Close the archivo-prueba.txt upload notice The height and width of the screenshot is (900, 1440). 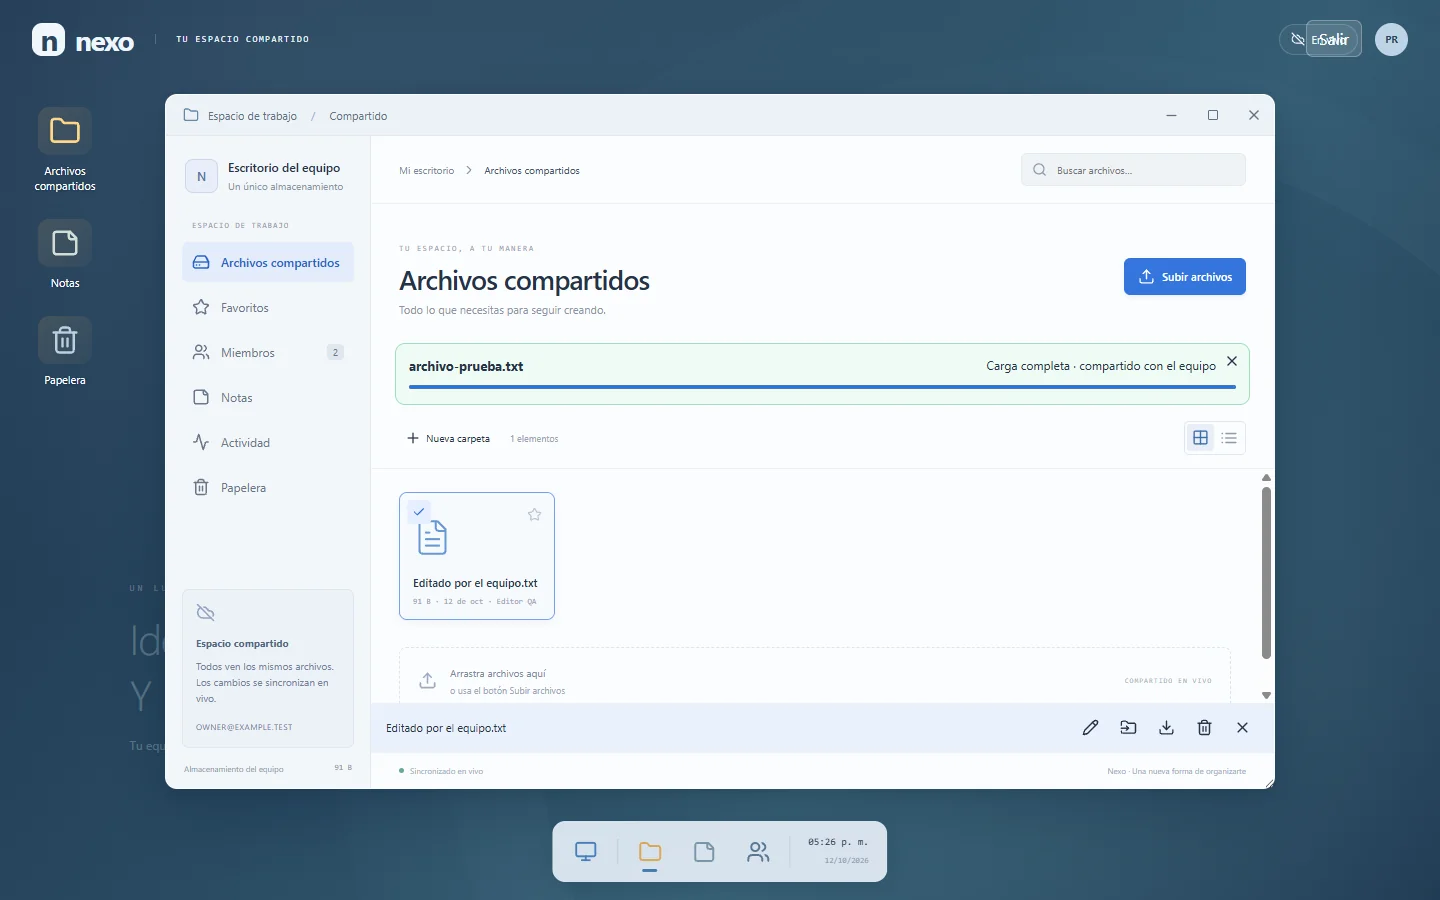coord(1232,361)
